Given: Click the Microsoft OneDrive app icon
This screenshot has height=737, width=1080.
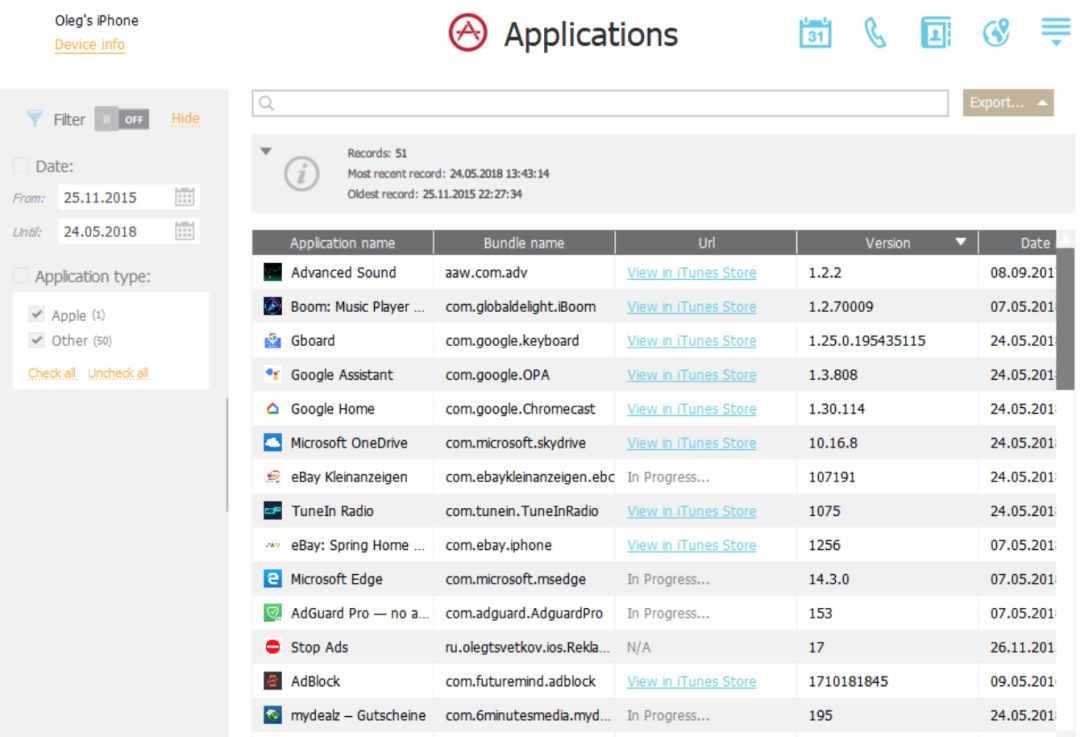Looking at the screenshot, I should click(x=273, y=442).
